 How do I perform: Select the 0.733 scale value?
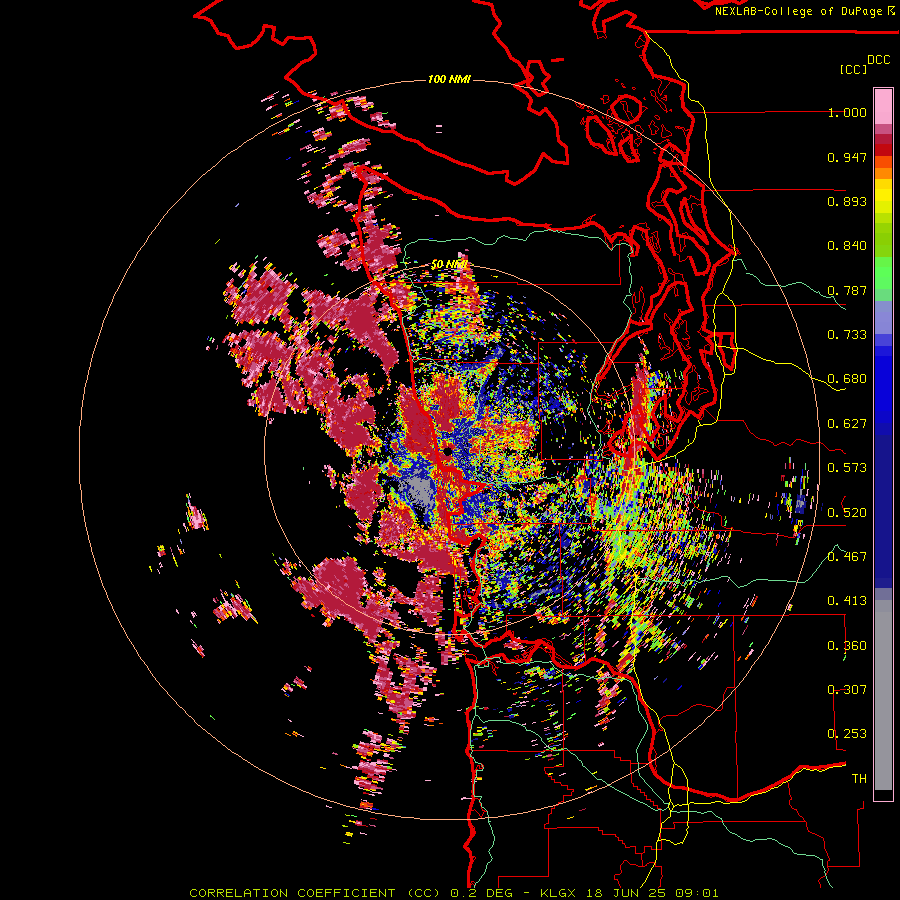tap(847, 335)
